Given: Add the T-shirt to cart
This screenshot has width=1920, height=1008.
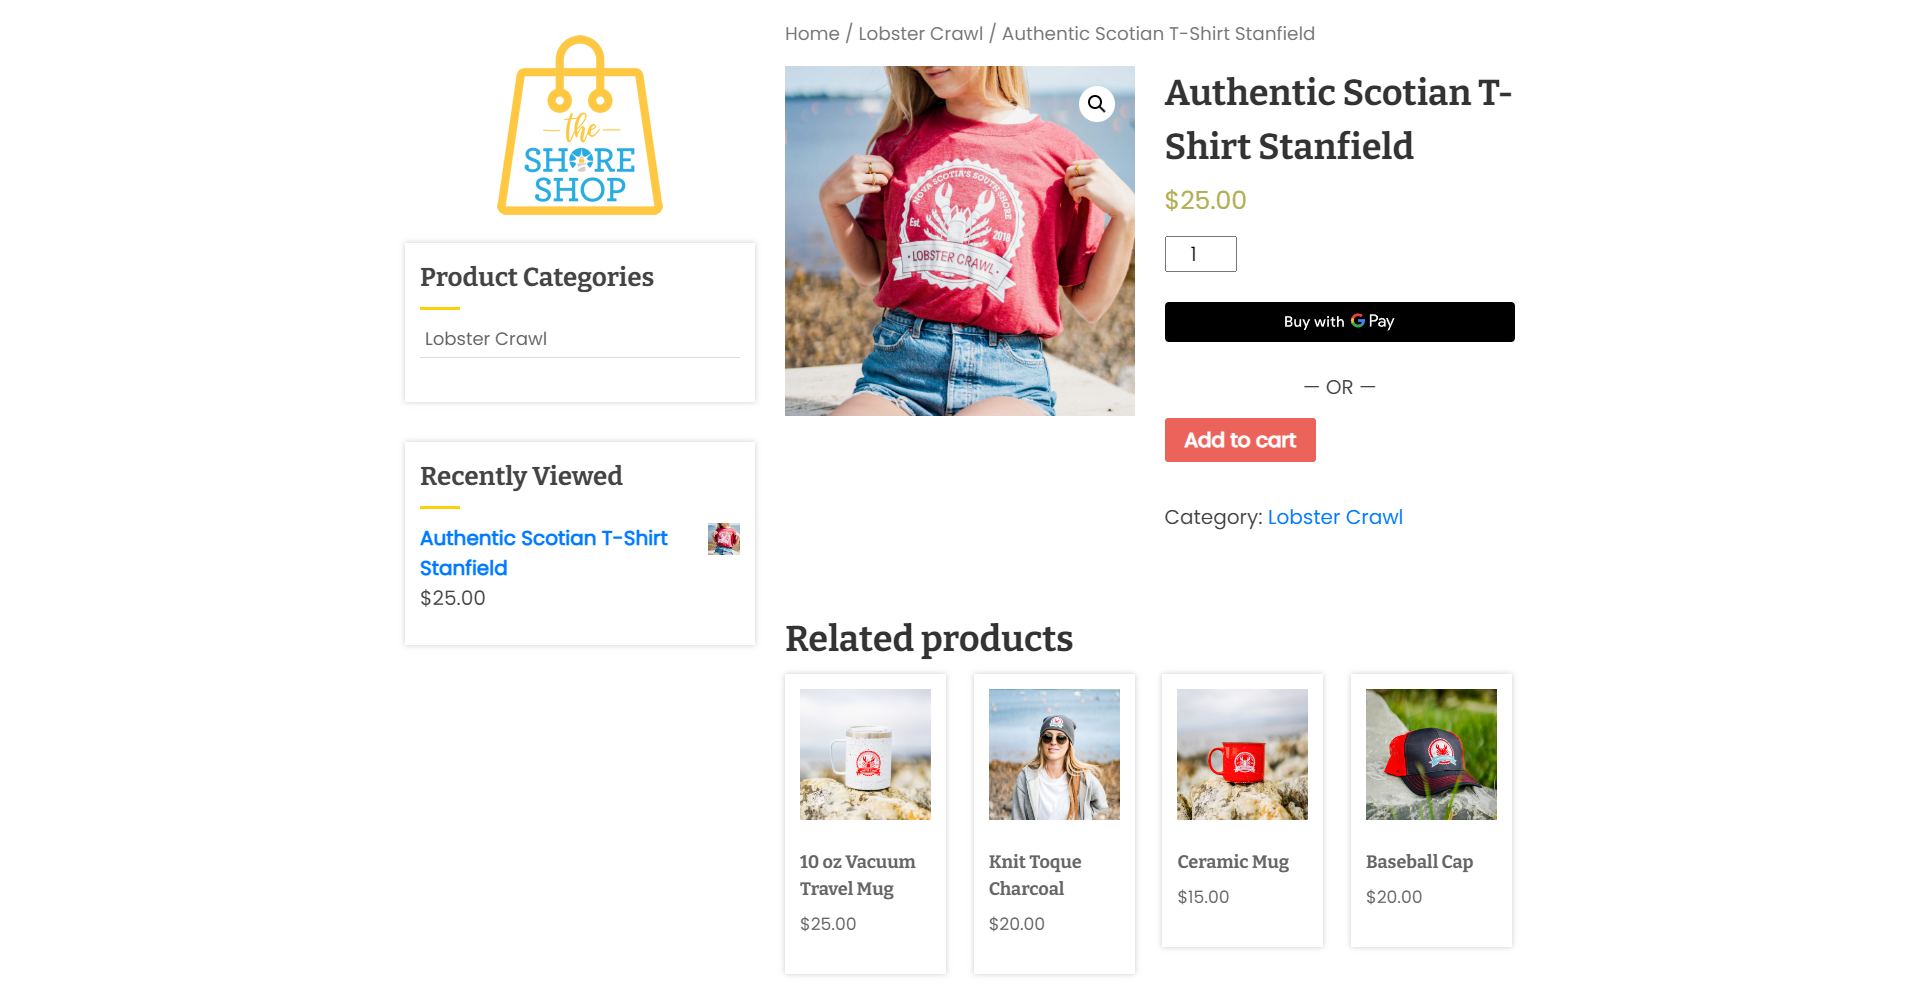Looking at the screenshot, I should (x=1240, y=440).
